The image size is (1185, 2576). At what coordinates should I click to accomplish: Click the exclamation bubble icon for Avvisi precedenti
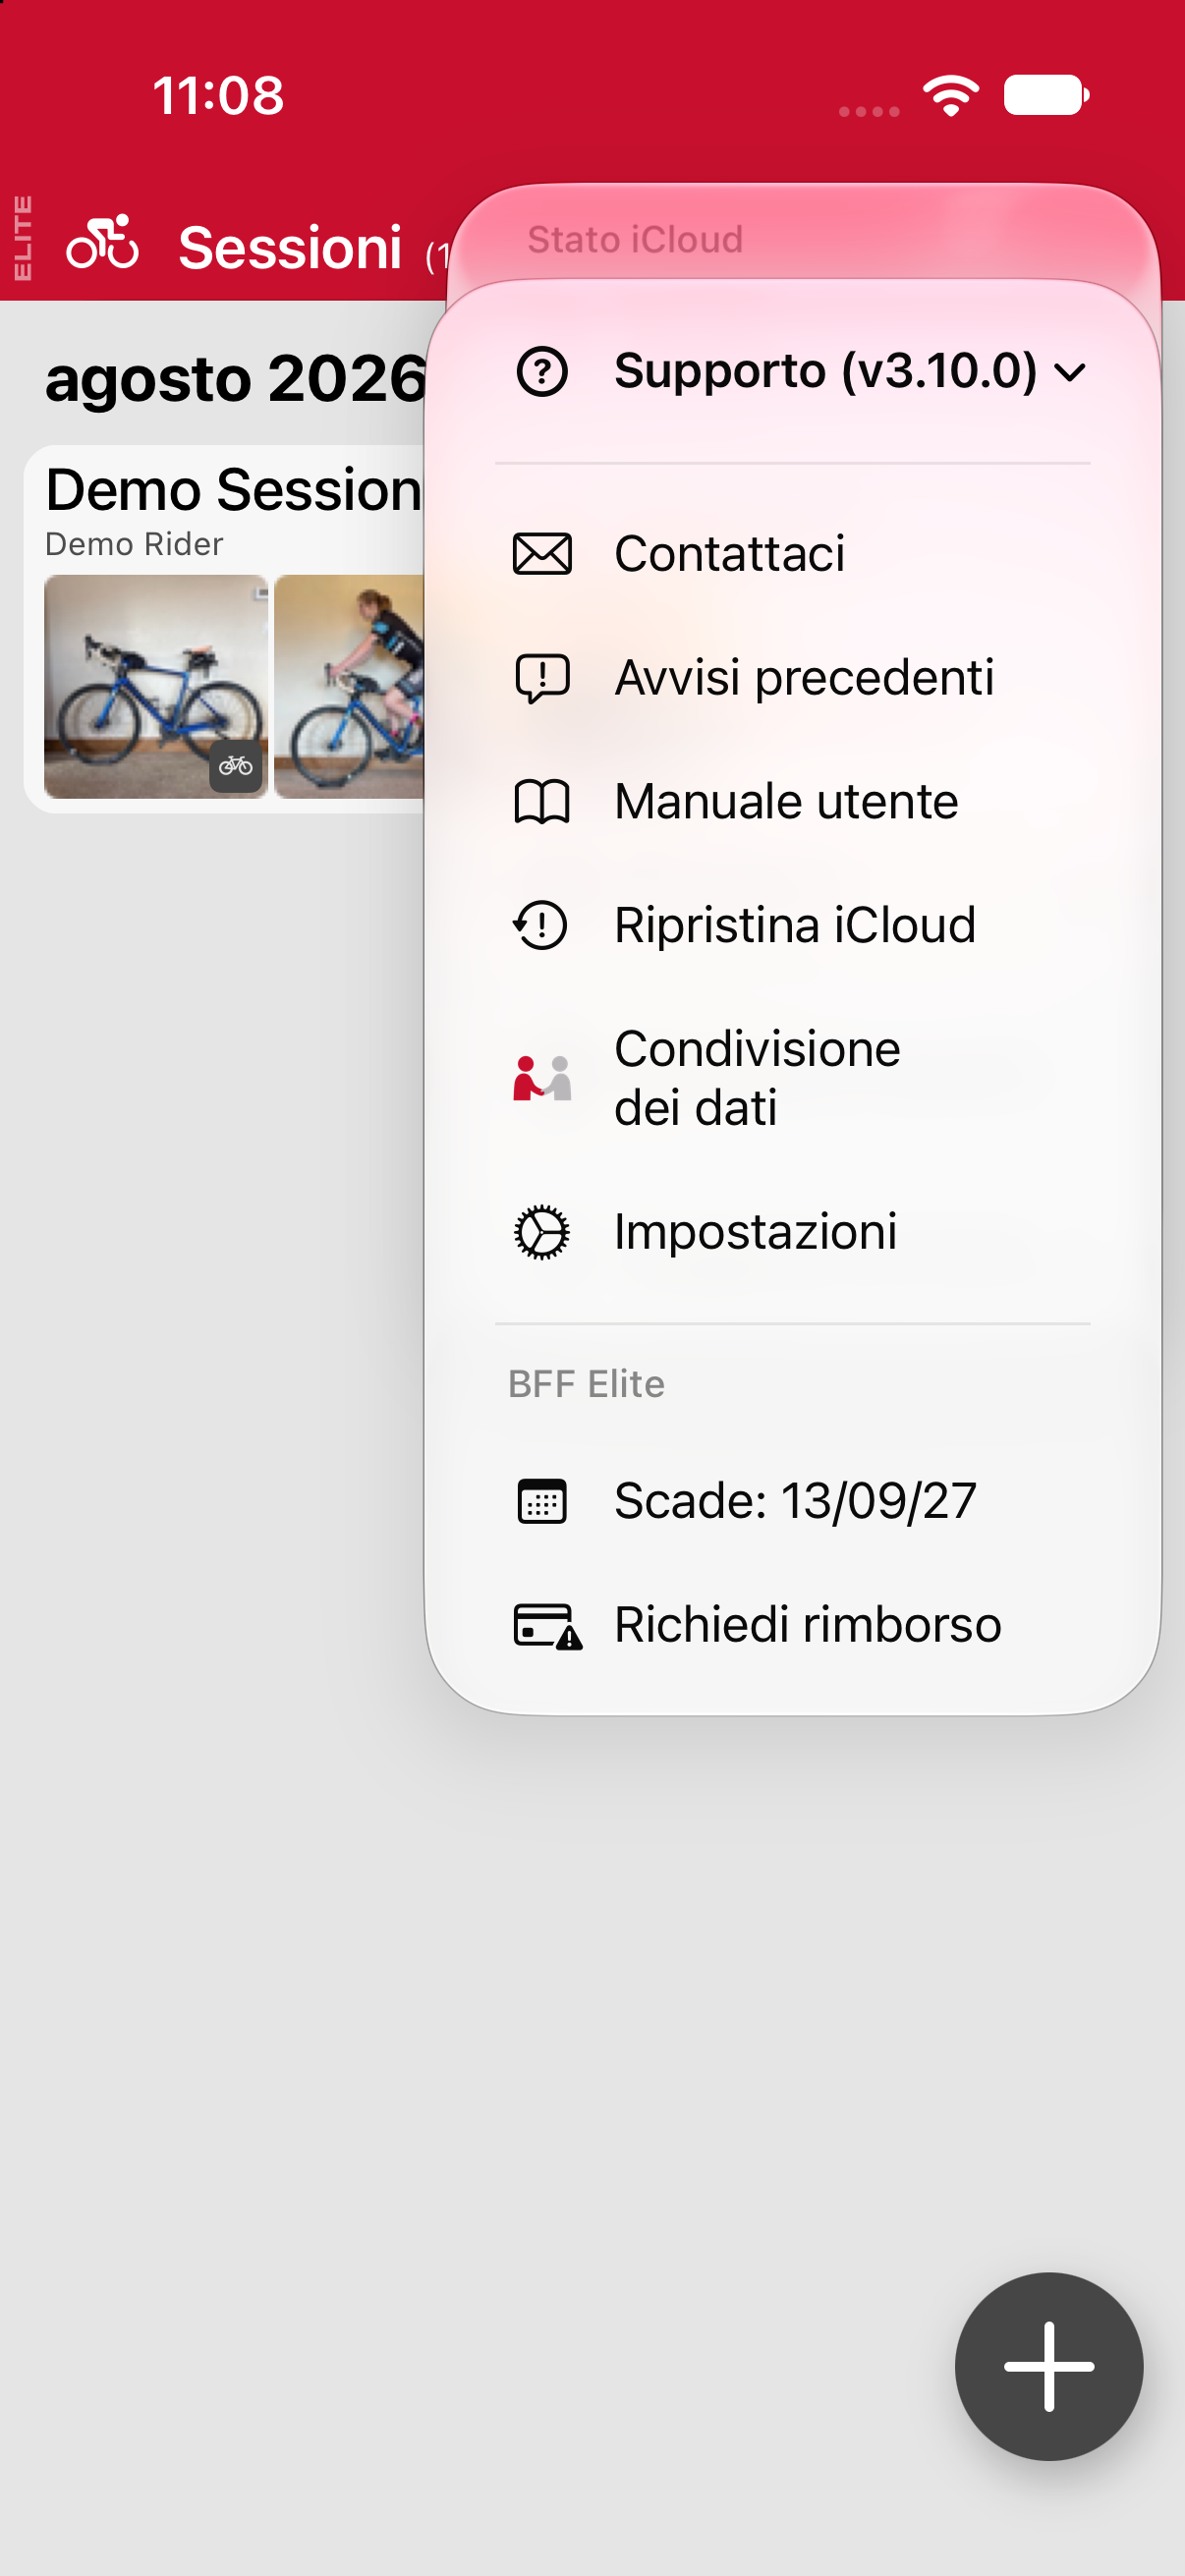point(542,679)
